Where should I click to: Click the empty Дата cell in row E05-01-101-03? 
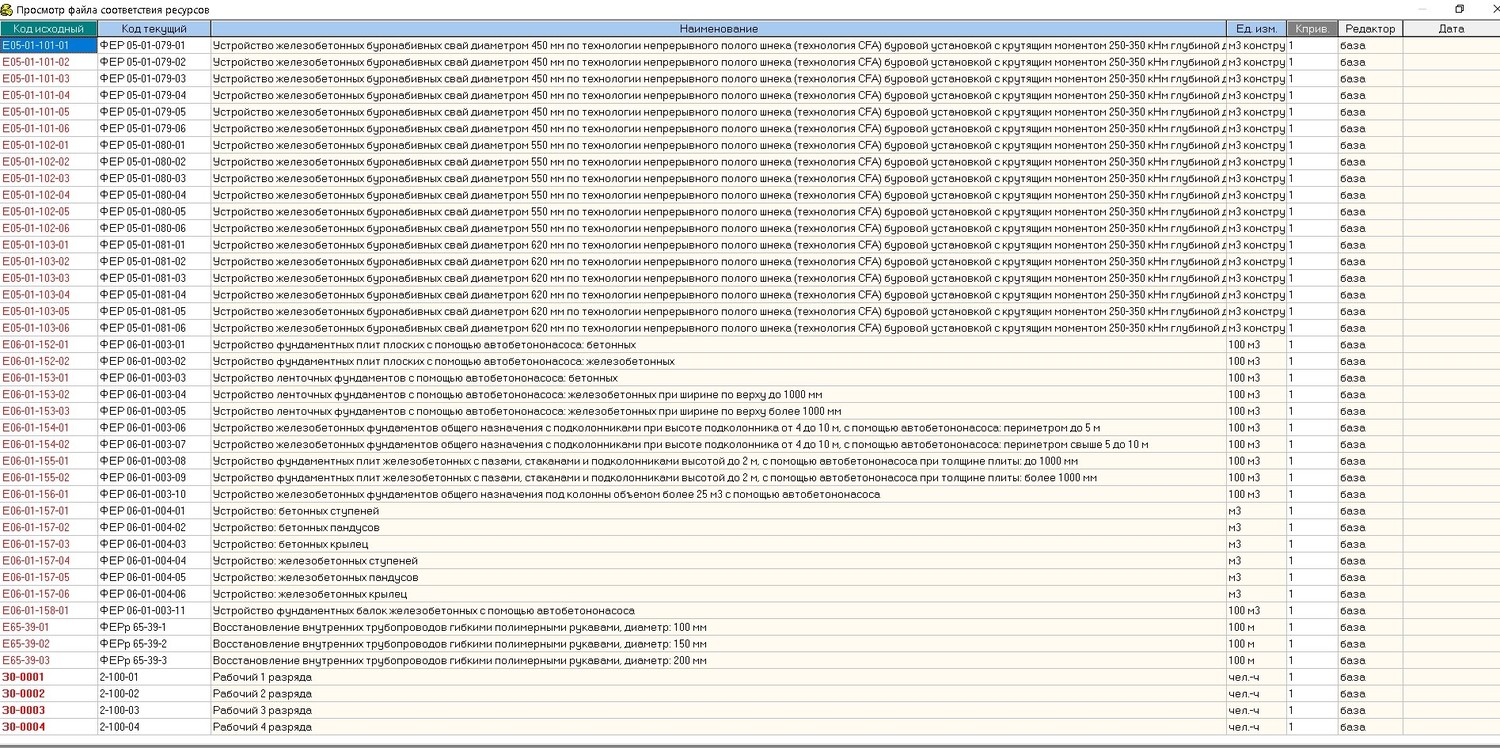coord(1451,79)
